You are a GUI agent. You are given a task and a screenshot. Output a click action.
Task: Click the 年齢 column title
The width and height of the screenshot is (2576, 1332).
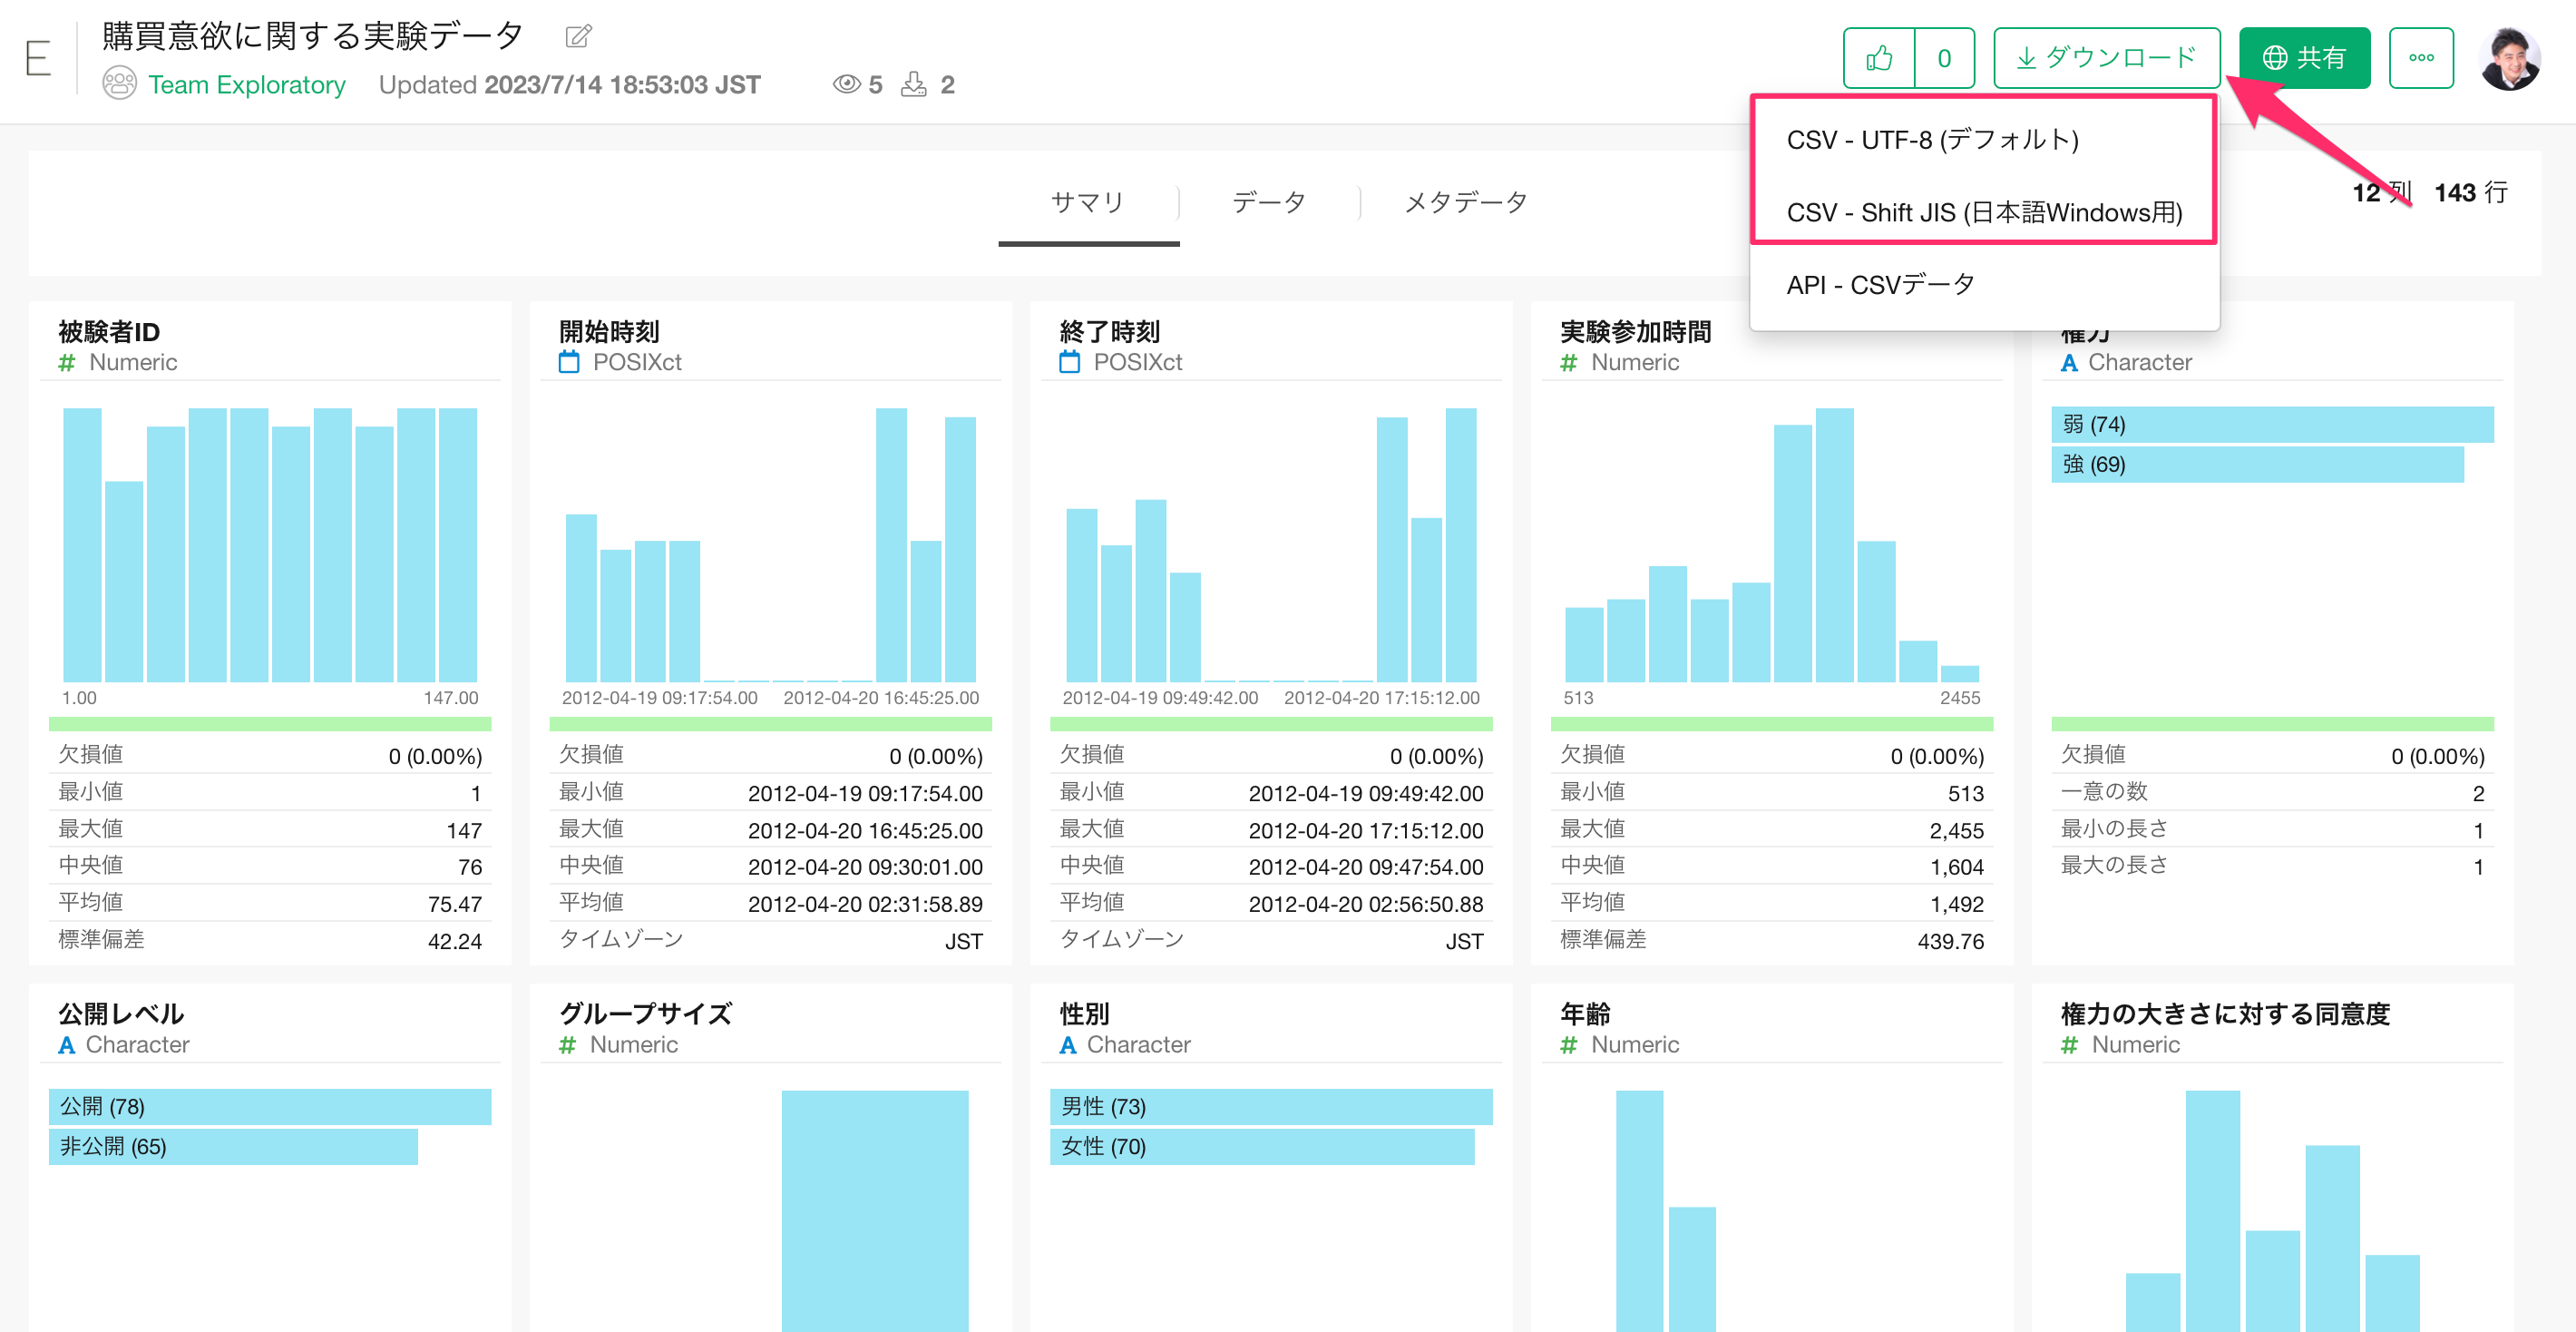(1585, 1013)
